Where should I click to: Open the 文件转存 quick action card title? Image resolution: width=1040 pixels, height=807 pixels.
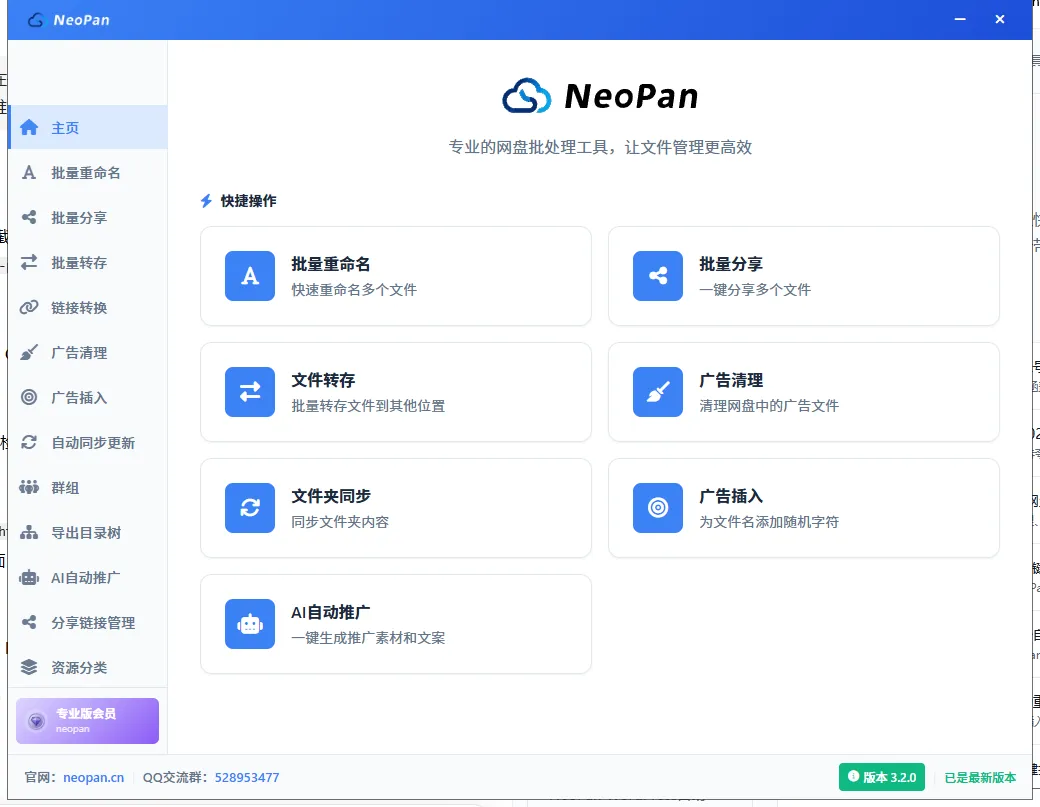pos(323,380)
